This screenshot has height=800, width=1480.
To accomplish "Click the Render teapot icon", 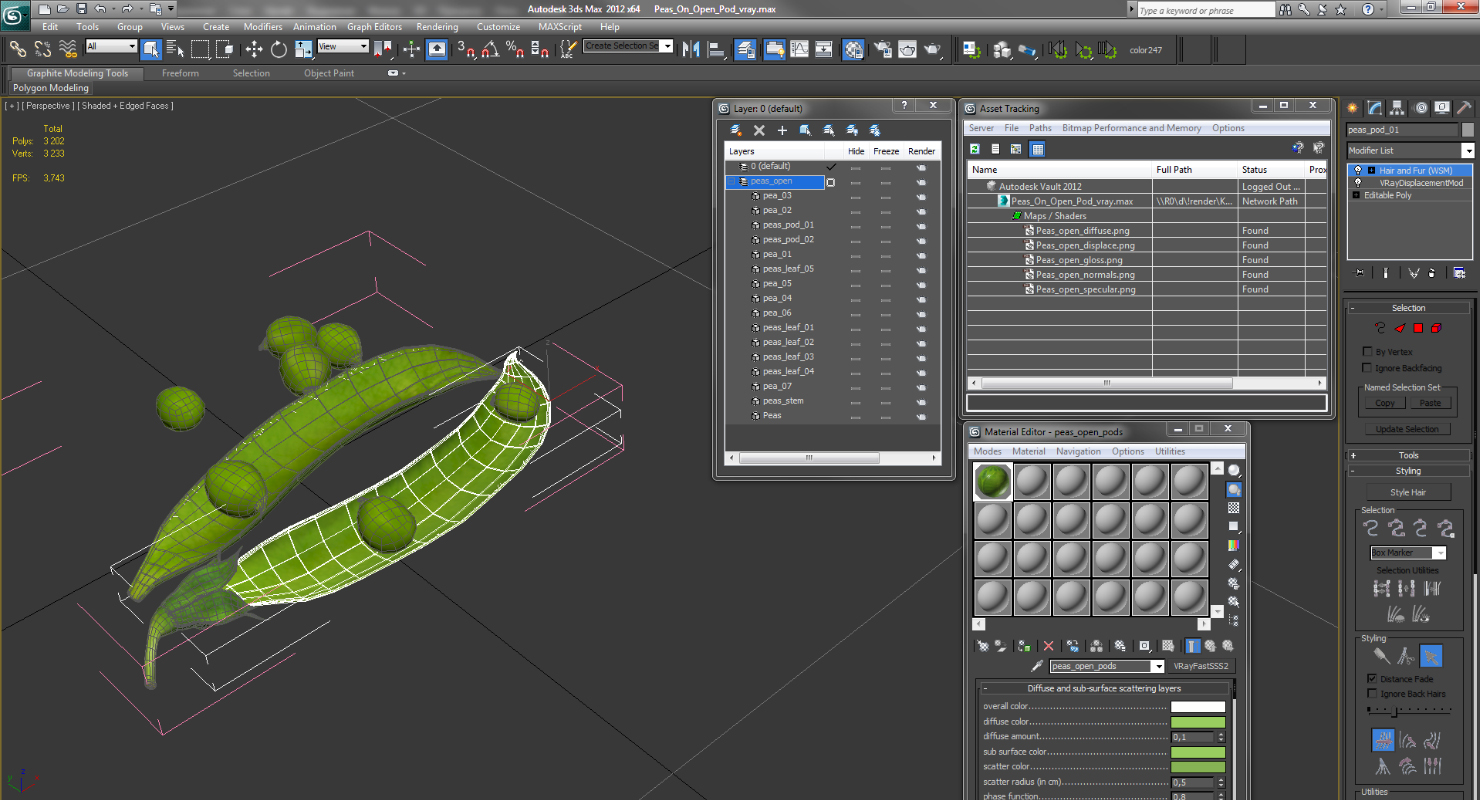I will [x=932, y=49].
